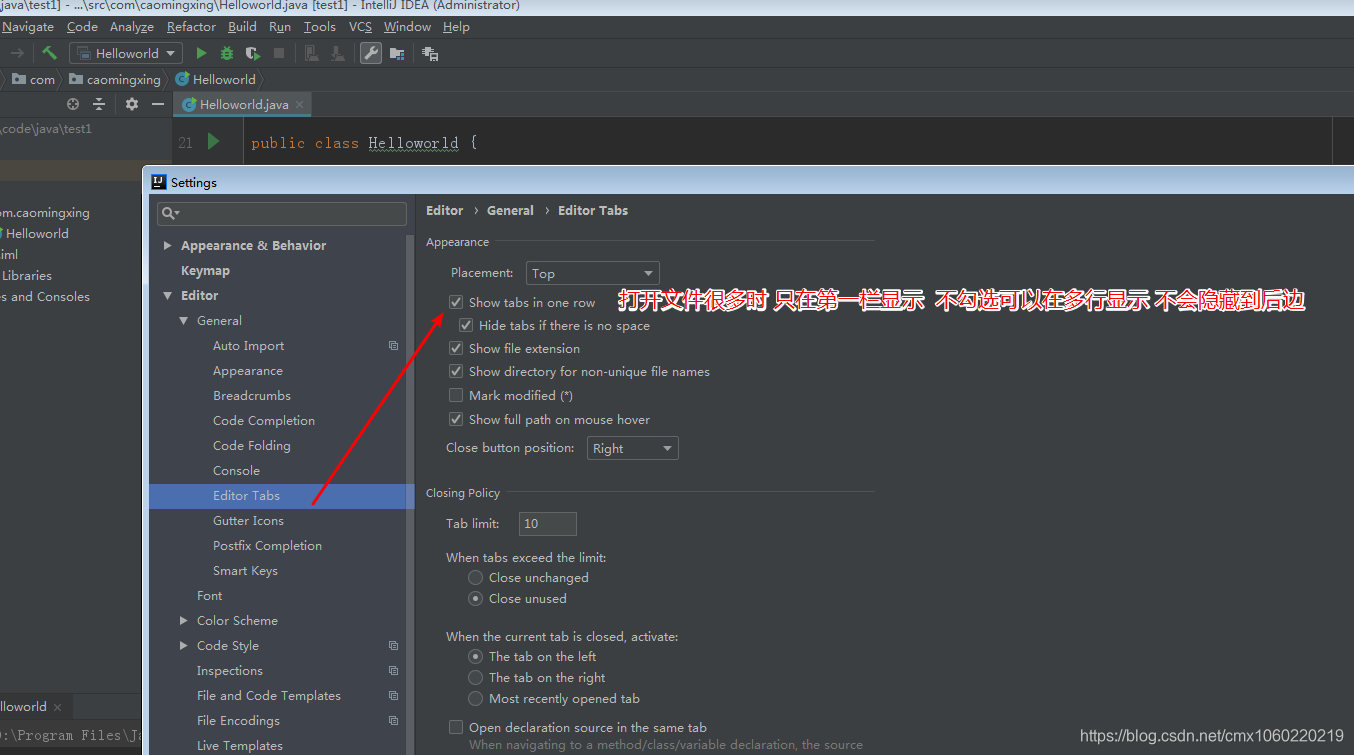Expand the Color Scheme node arrow
This screenshot has height=755, width=1354.
pos(184,621)
